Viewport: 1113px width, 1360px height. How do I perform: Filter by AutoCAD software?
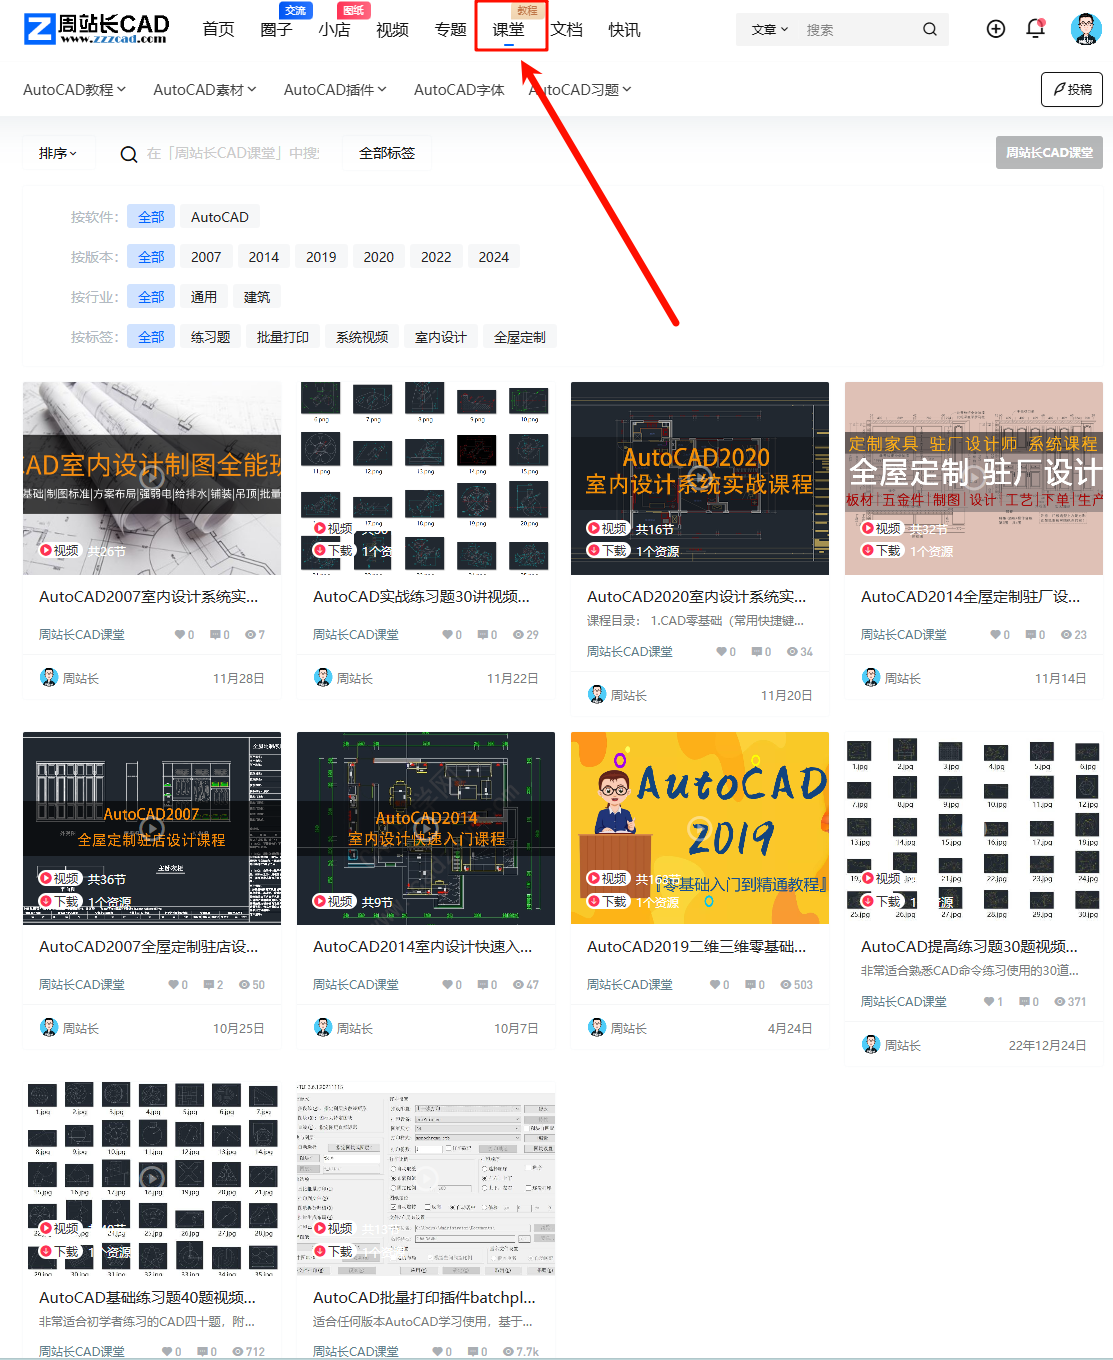(220, 217)
